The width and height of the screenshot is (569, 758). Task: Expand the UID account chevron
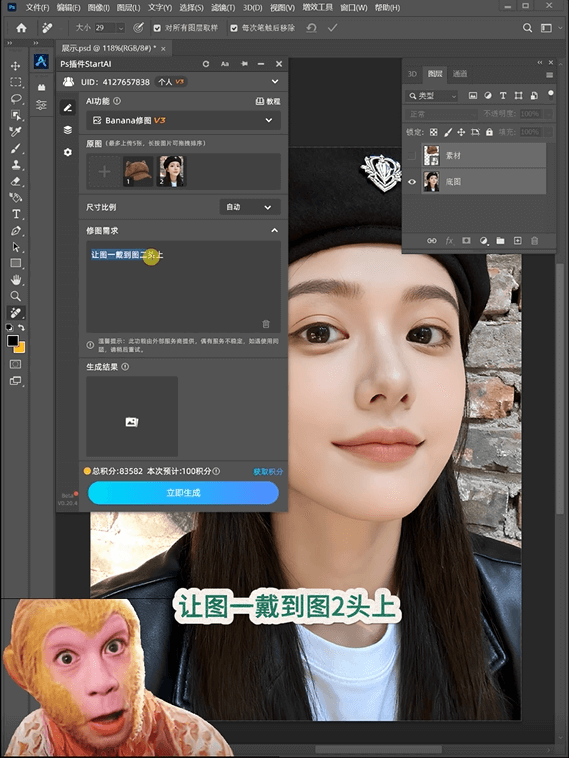click(x=275, y=82)
